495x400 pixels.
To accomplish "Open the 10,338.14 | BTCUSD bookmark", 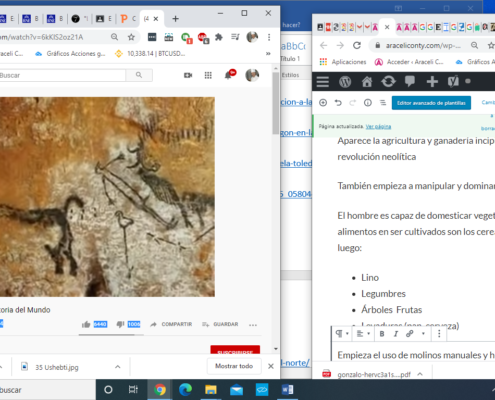I will [150, 54].
